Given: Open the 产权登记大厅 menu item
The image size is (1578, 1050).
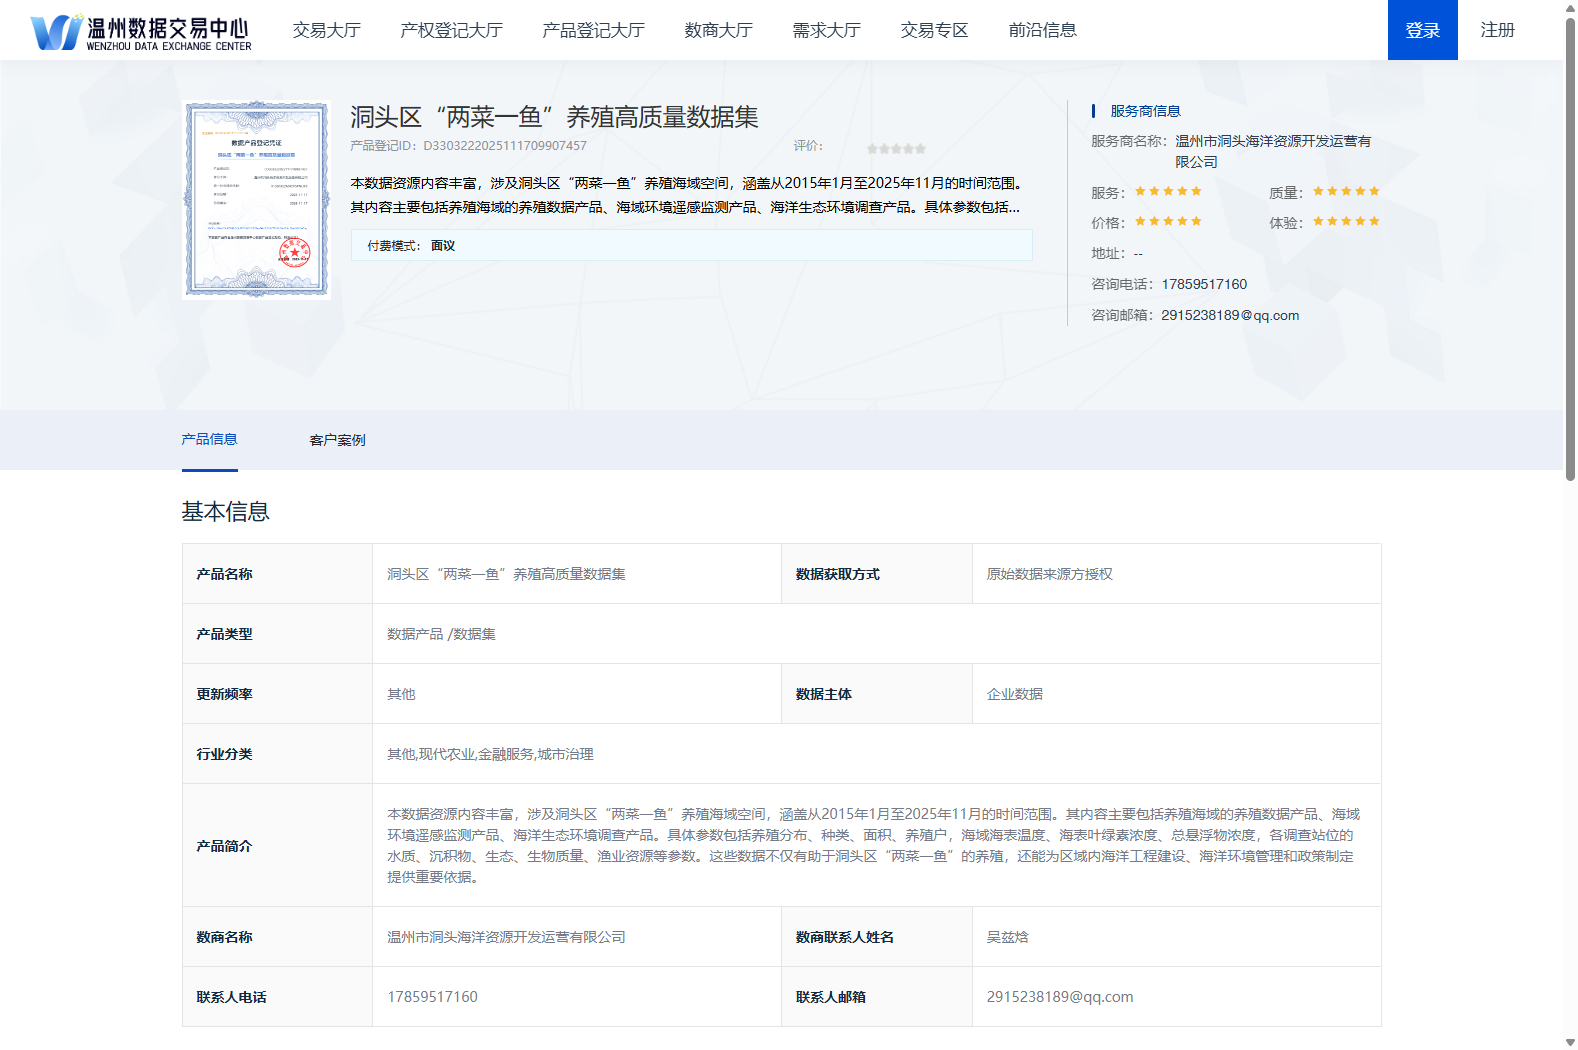Looking at the screenshot, I should point(451,30).
